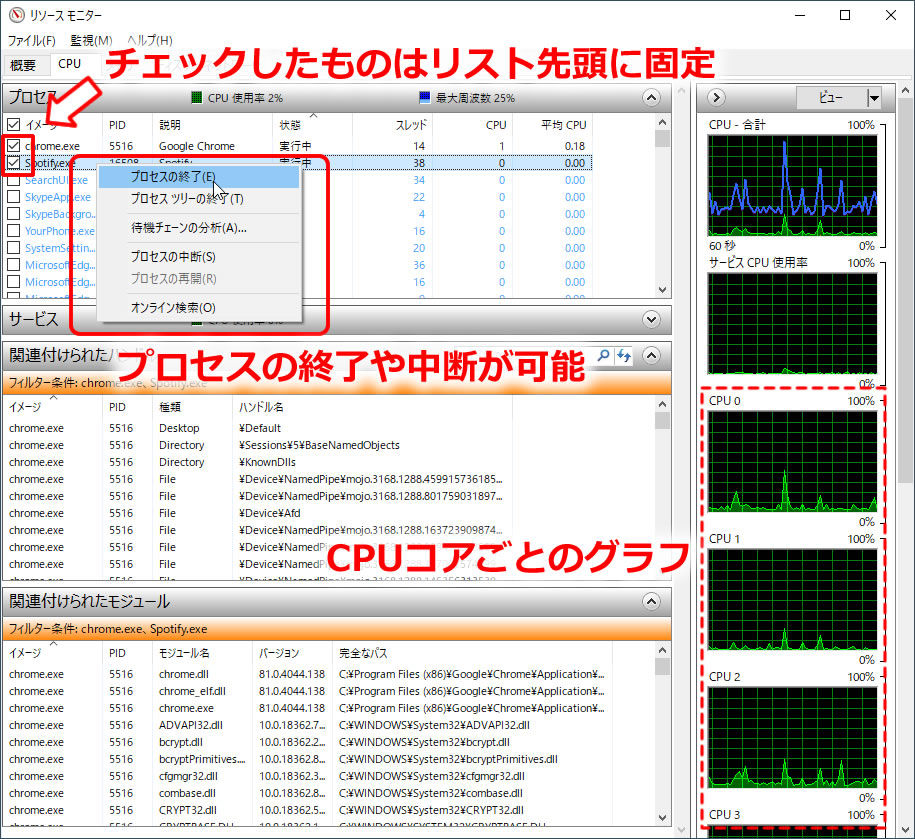Image resolution: width=915 pixels, height=839 pixels.
Task: Expand the Services section chevron
Action: (651, 319)
